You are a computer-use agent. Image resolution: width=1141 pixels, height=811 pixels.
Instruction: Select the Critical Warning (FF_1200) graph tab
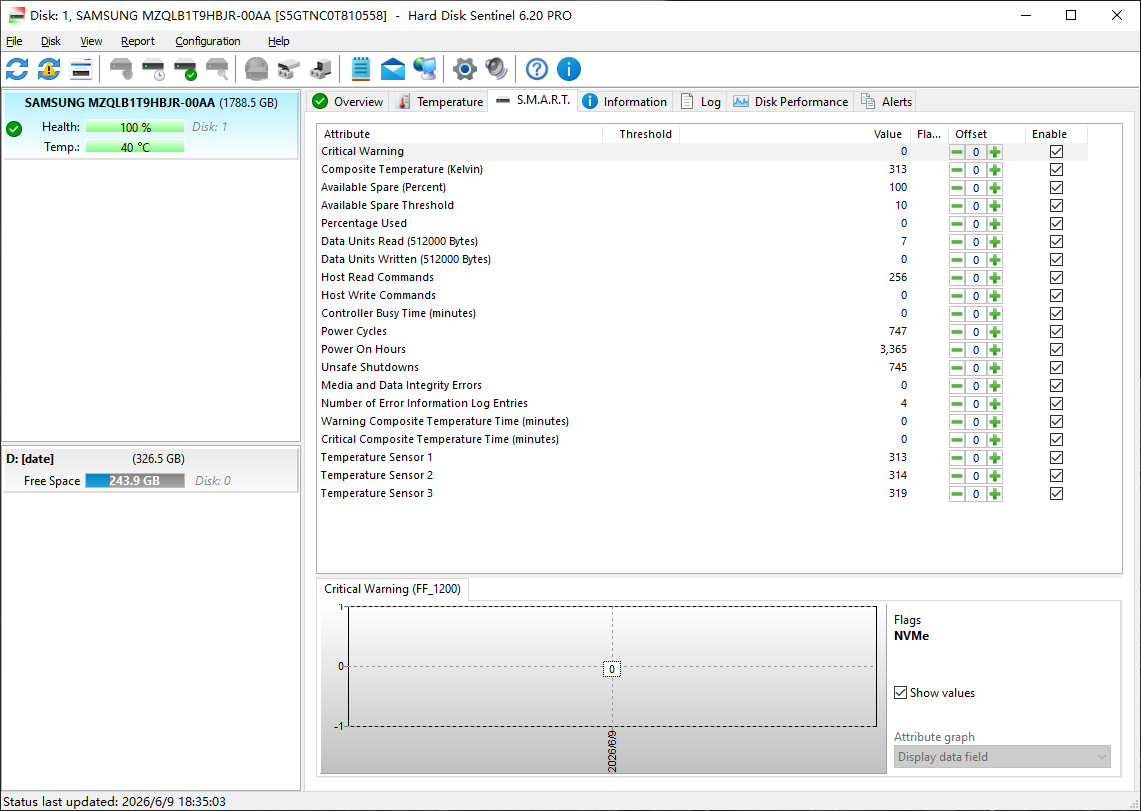tap(393, 589)
